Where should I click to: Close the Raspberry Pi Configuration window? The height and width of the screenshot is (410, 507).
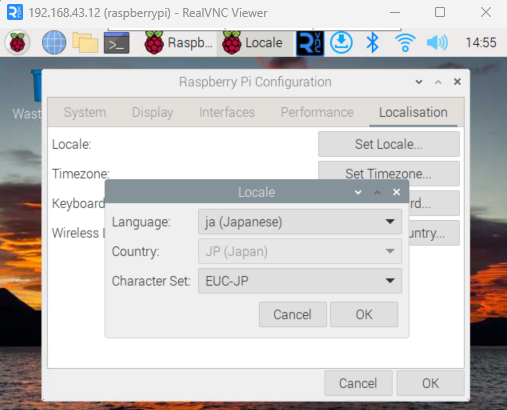(x=457, y=82)
